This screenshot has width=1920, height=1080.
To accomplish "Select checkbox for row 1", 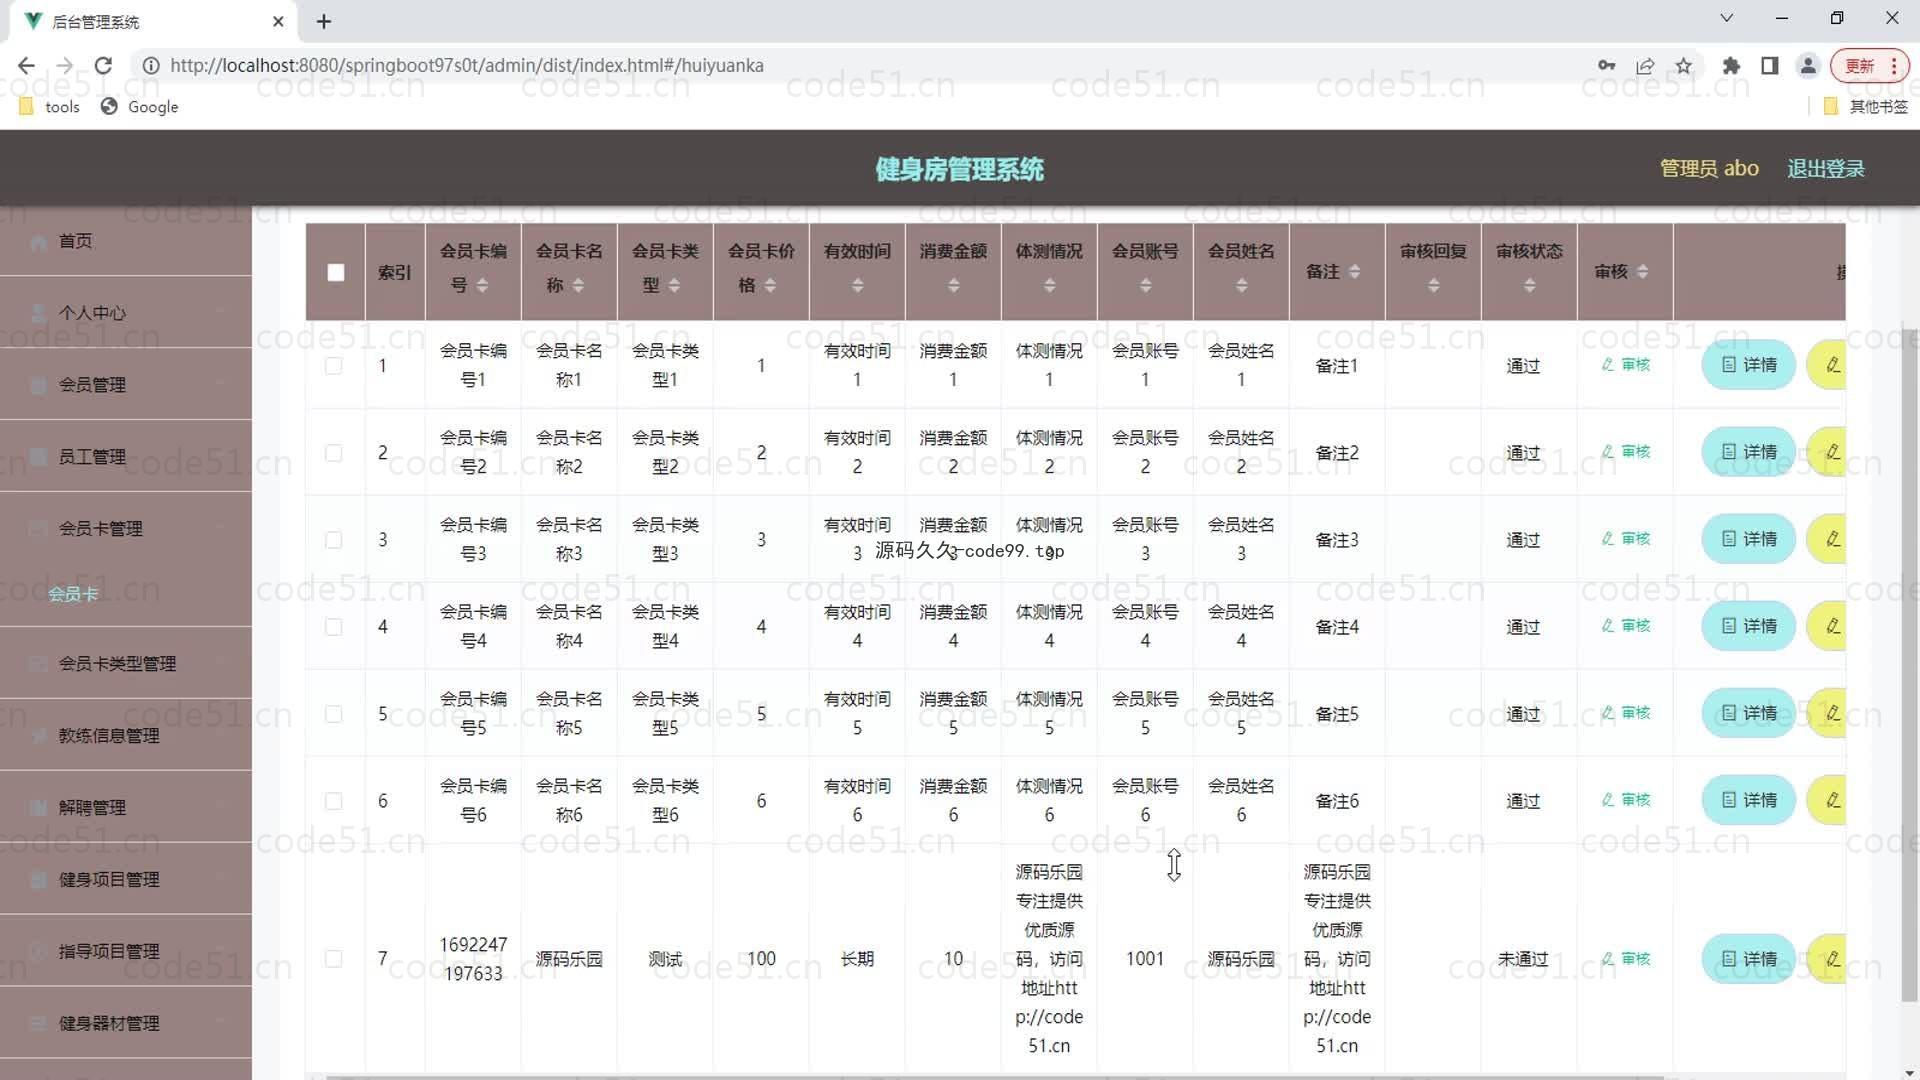I will tap(334, 366).
